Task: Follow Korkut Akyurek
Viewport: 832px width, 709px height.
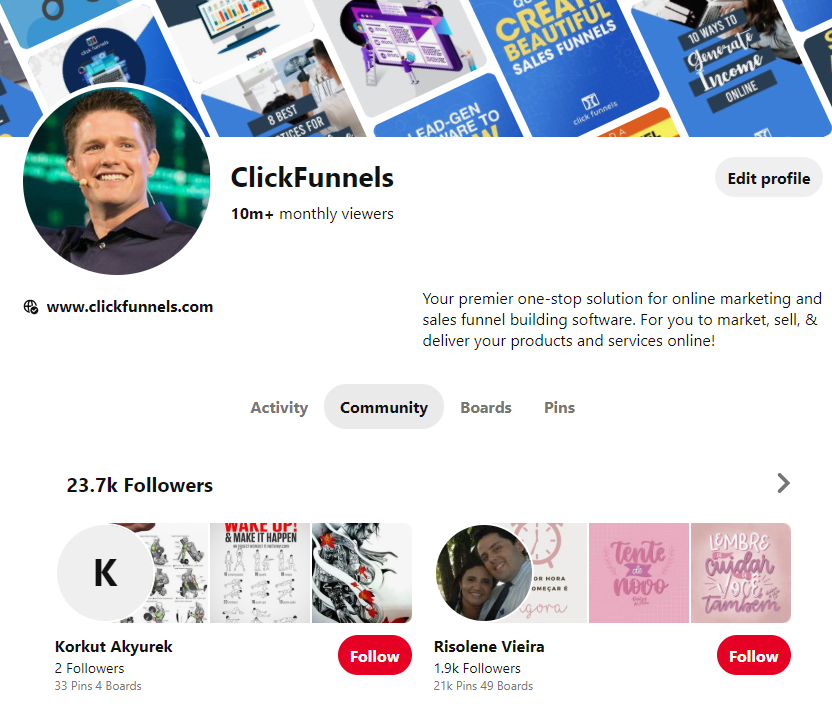Action: [x=375, y=656]
